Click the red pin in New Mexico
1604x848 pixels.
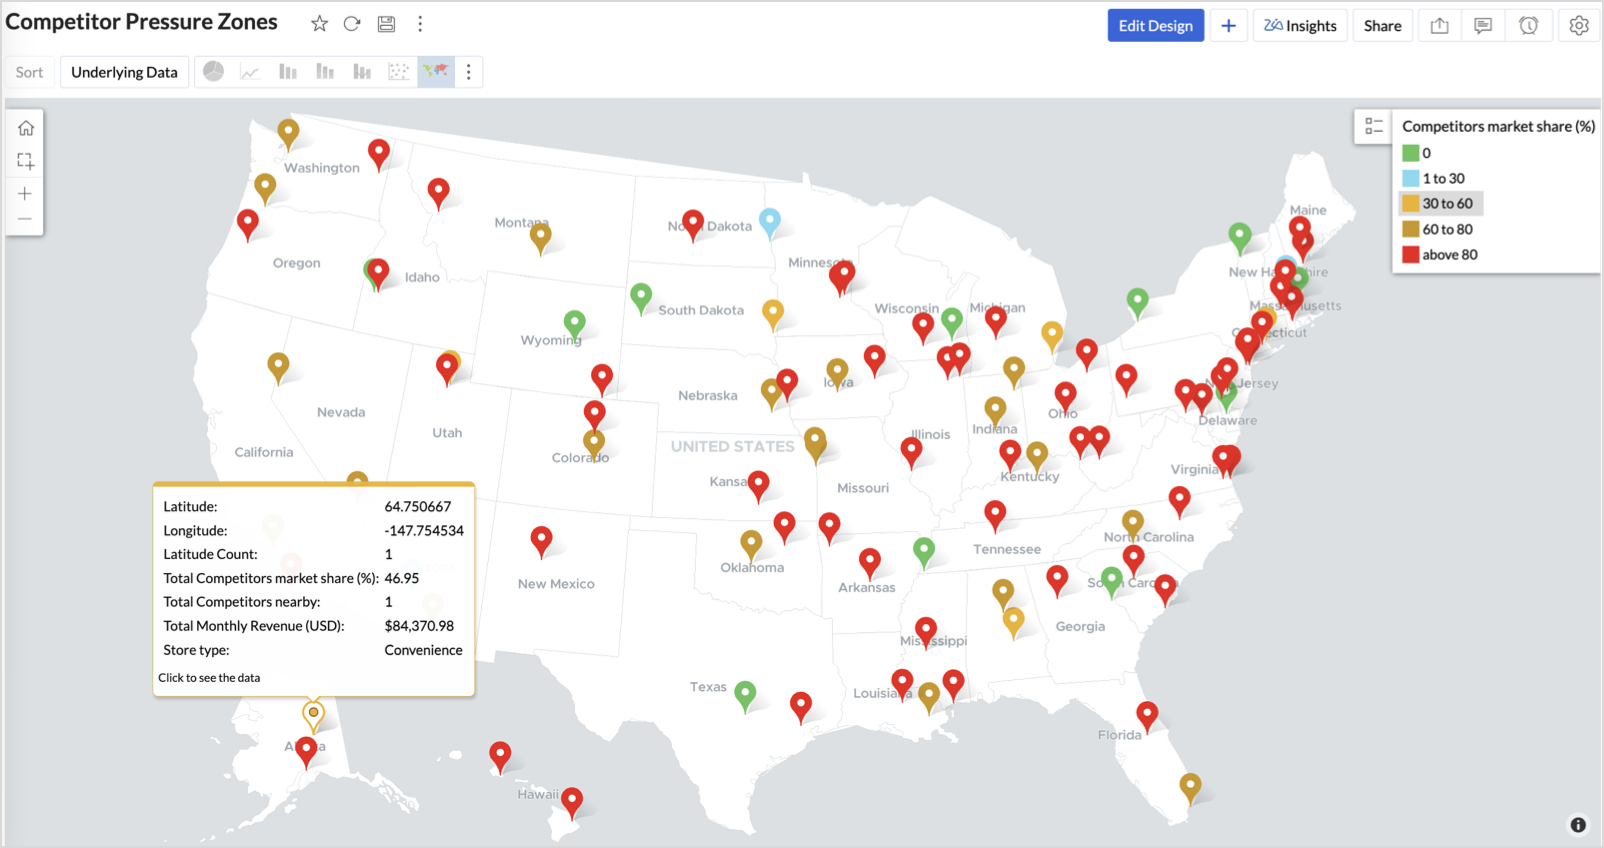pyautogui.click(x=541, y=542)
